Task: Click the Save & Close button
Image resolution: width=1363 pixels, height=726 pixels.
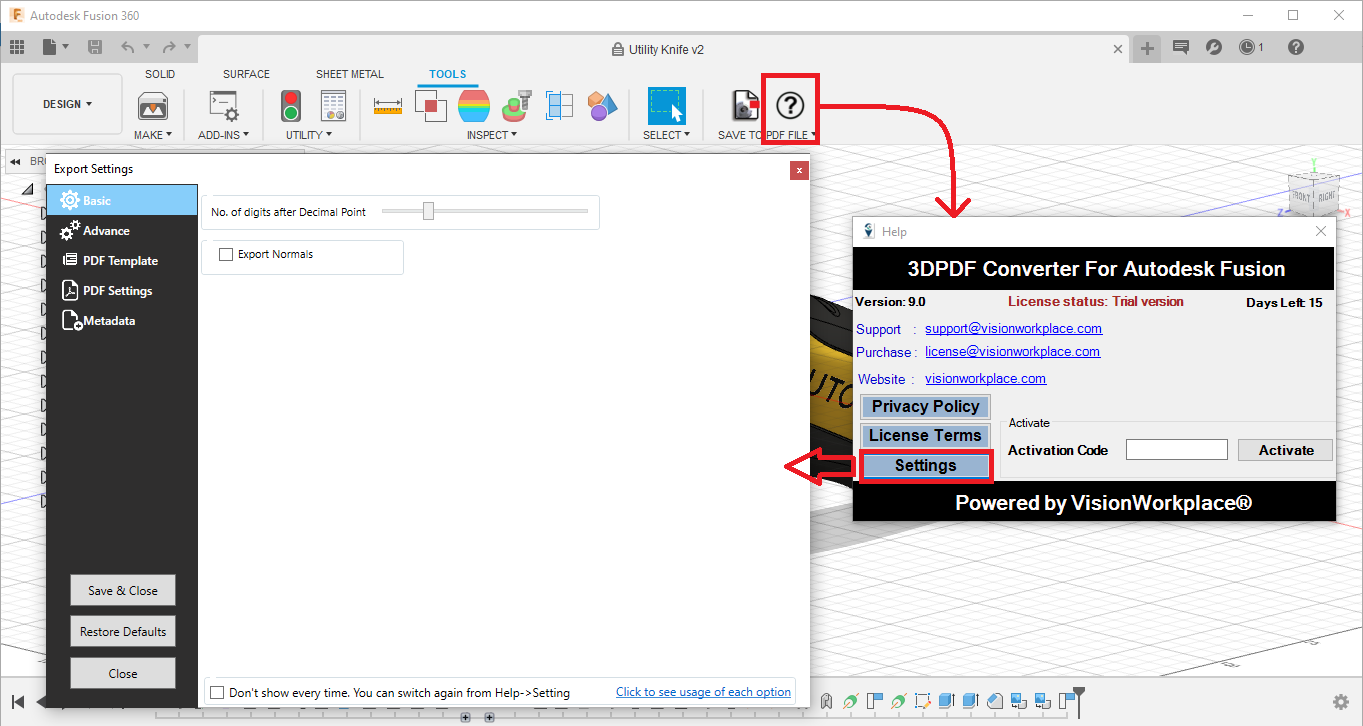Action: click(x=123, y=590)
